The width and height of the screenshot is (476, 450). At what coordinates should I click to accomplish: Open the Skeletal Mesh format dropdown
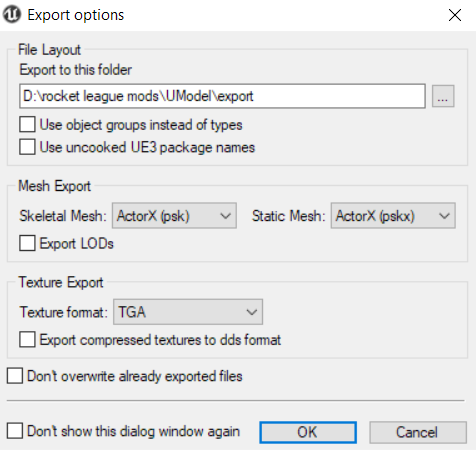174,216
